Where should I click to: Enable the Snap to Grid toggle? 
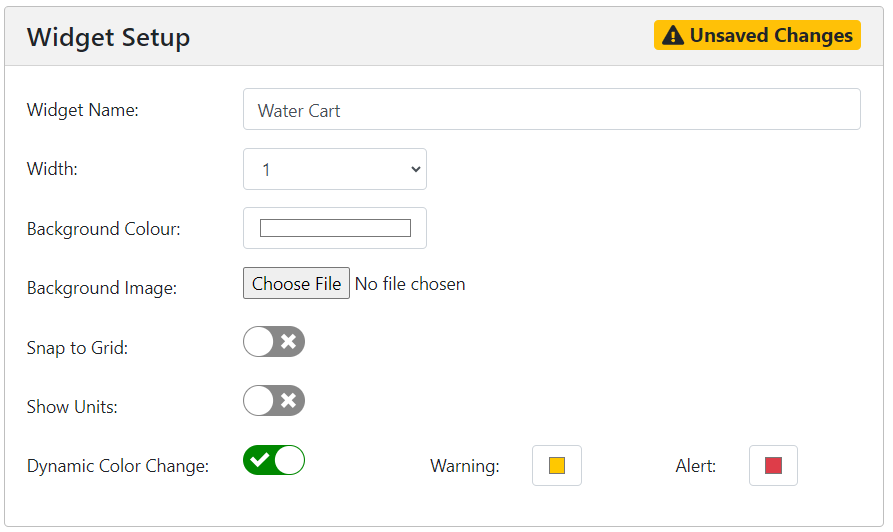[x=274, y=342]
